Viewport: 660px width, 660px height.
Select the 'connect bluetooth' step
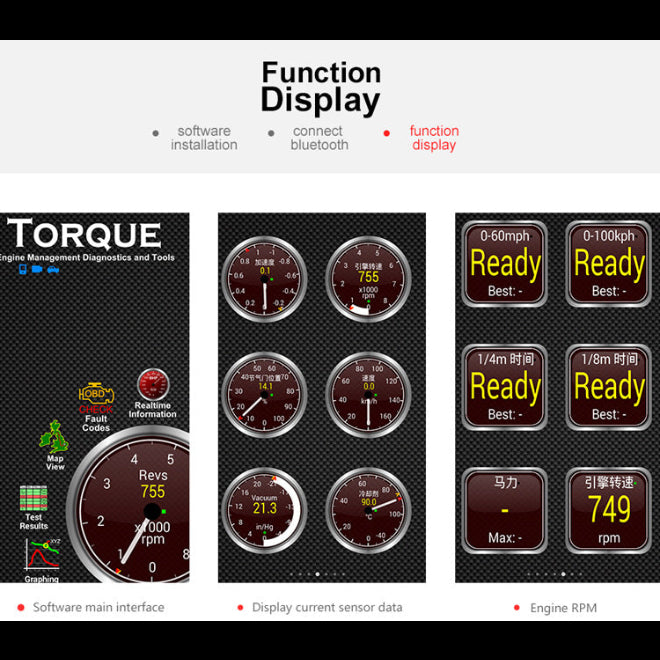[x=319, y=138]
